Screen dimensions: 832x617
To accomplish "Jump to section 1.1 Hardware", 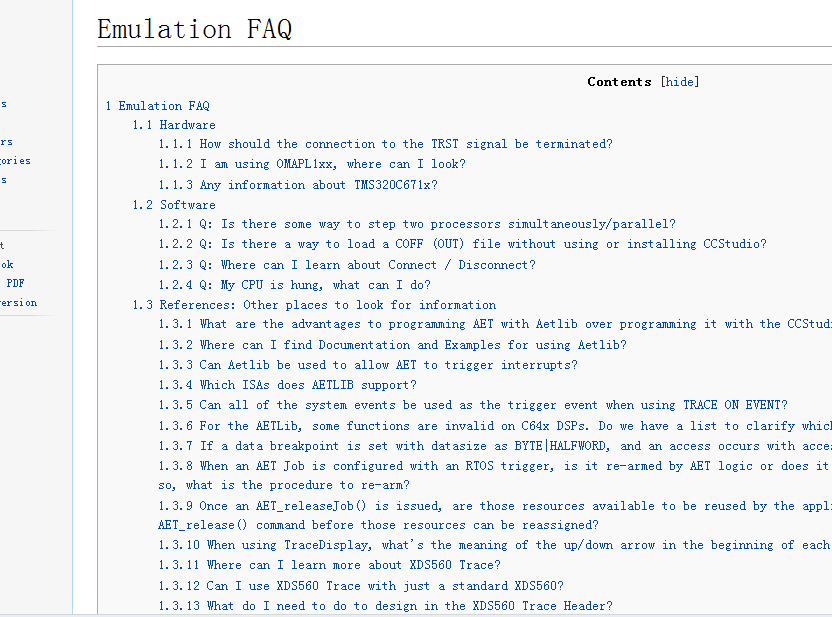I will click(174, 125).
